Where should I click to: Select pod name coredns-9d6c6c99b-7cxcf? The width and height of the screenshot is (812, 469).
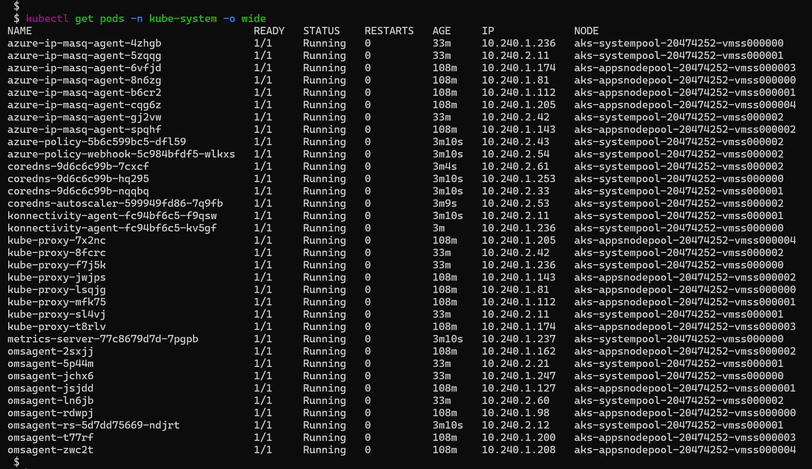coord(78,167)
